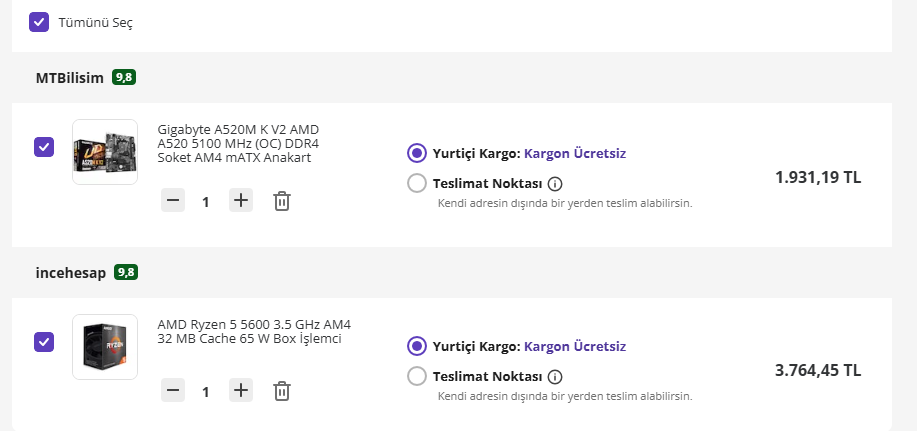Increase Gigabyte motherboard quantity with plus

240,201
